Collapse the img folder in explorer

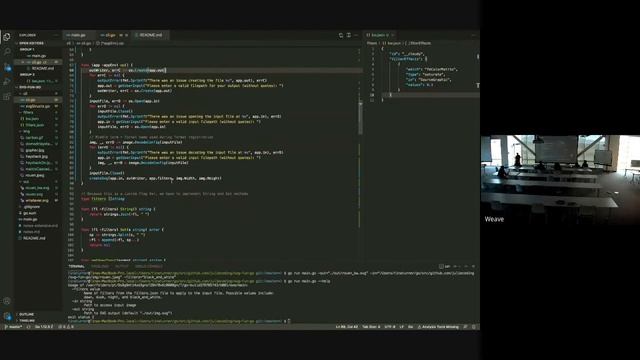[x=38, y=131]
